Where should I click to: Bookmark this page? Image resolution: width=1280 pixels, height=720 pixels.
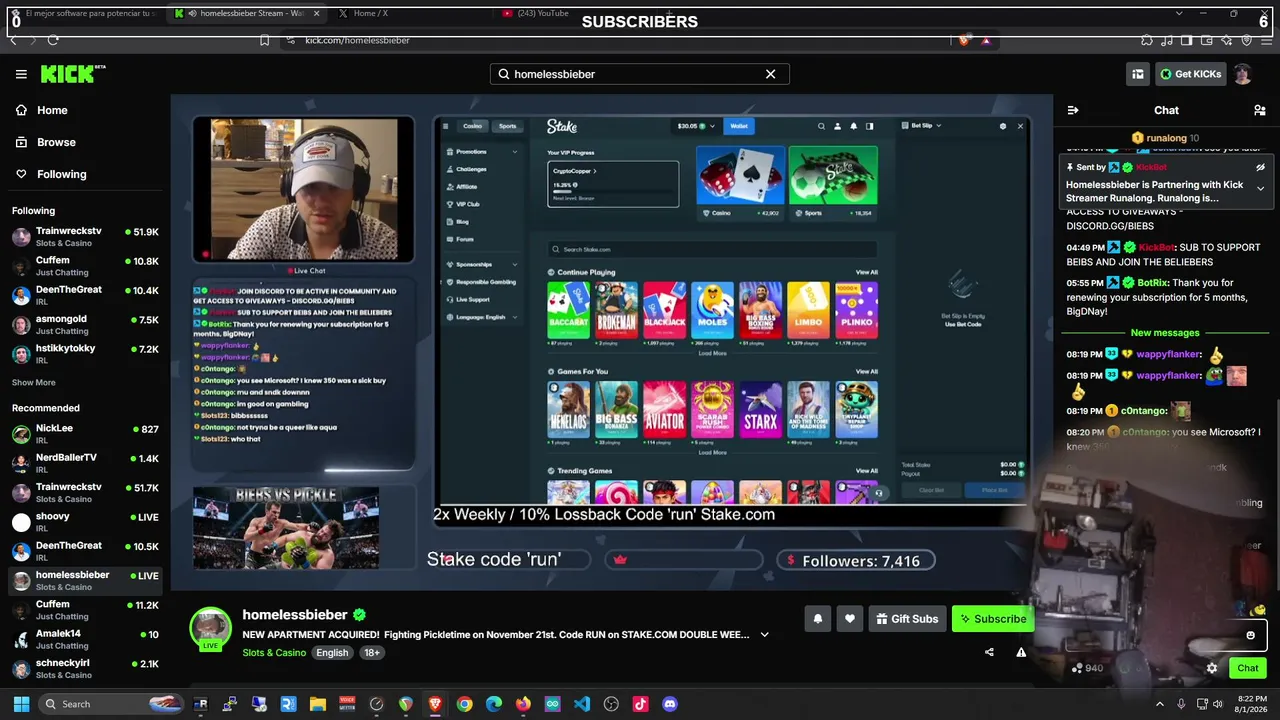(264, 40)
